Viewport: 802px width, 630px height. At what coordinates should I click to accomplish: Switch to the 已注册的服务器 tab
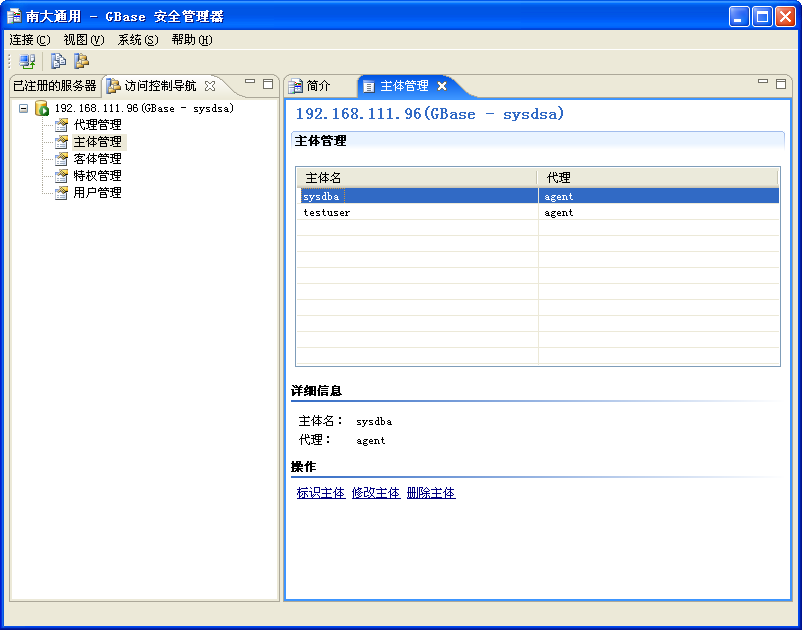[x=54, y=86]
